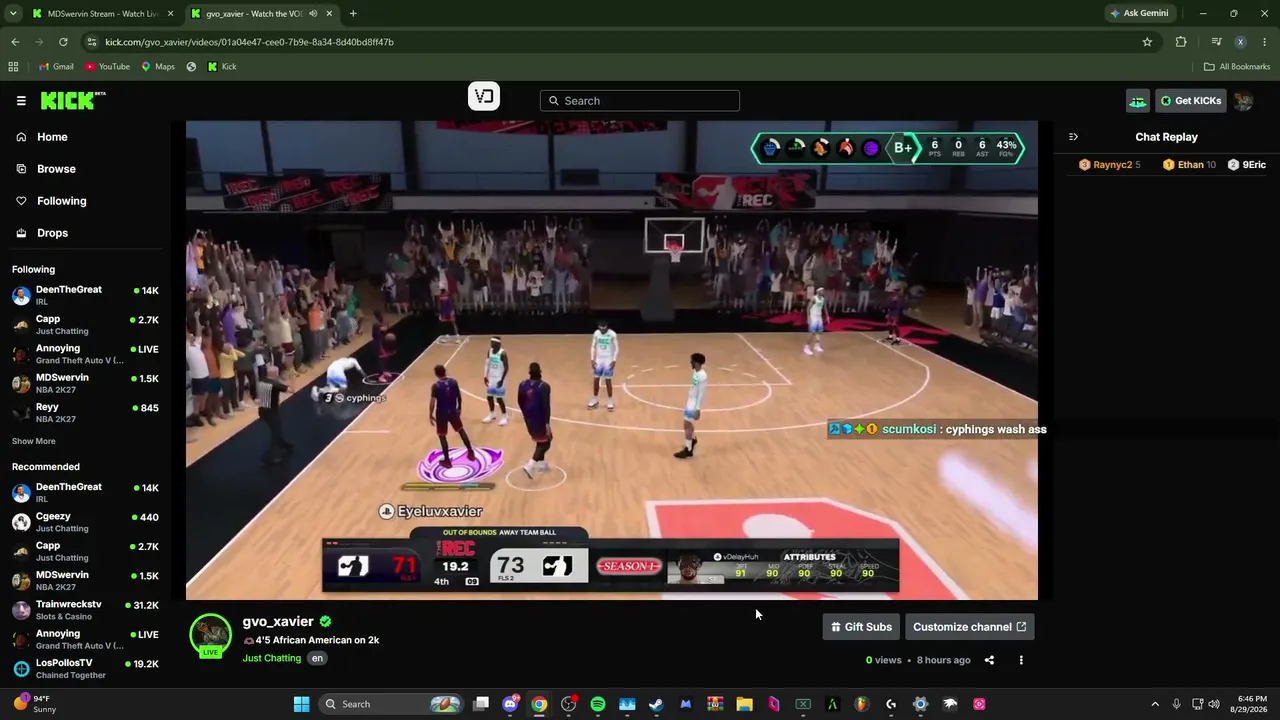Click the Gift Subs button

point(861,627)
